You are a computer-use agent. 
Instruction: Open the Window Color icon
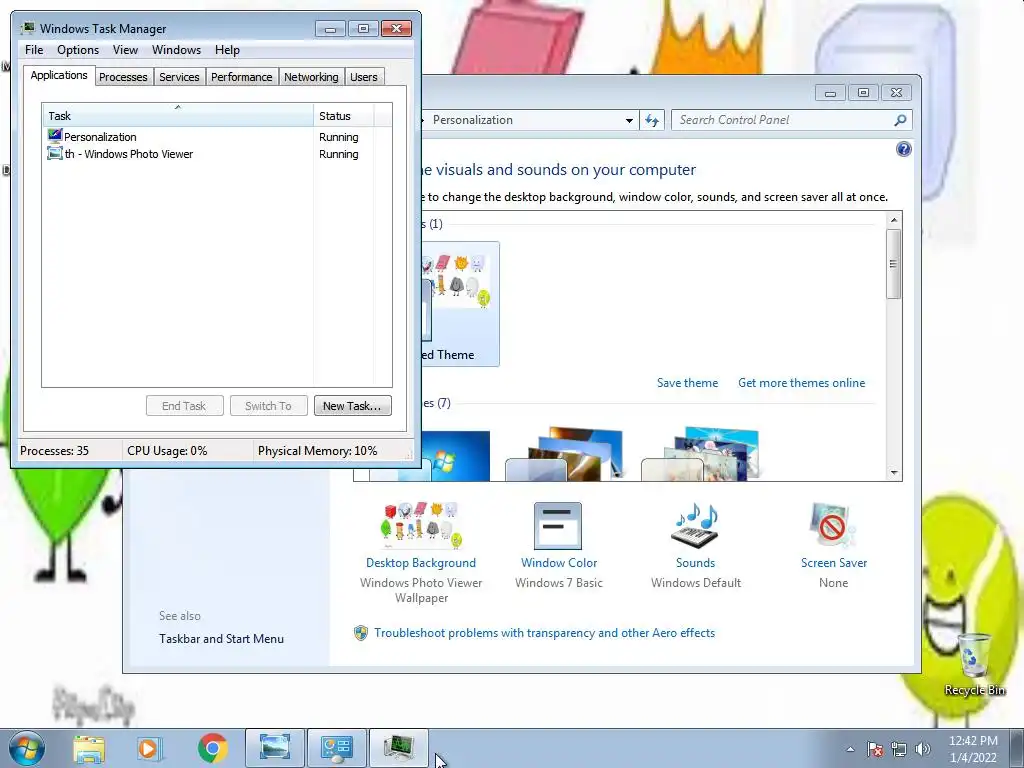click(558, 526)
